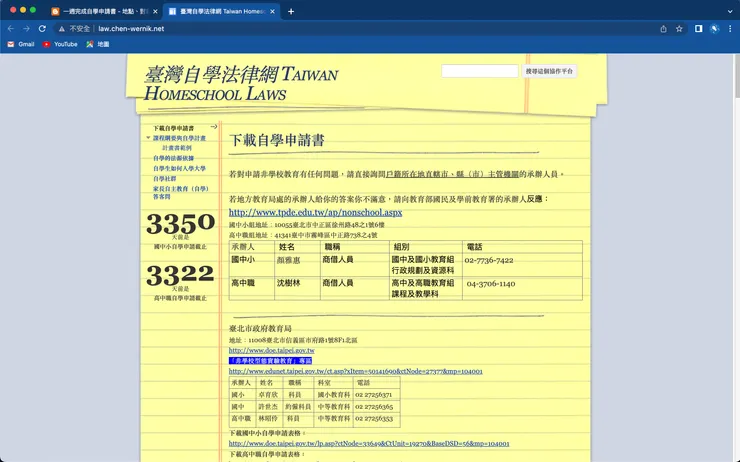Click the name cell 沈樹林
Viewport: 740px width, 462px height.
click(288, 283)
